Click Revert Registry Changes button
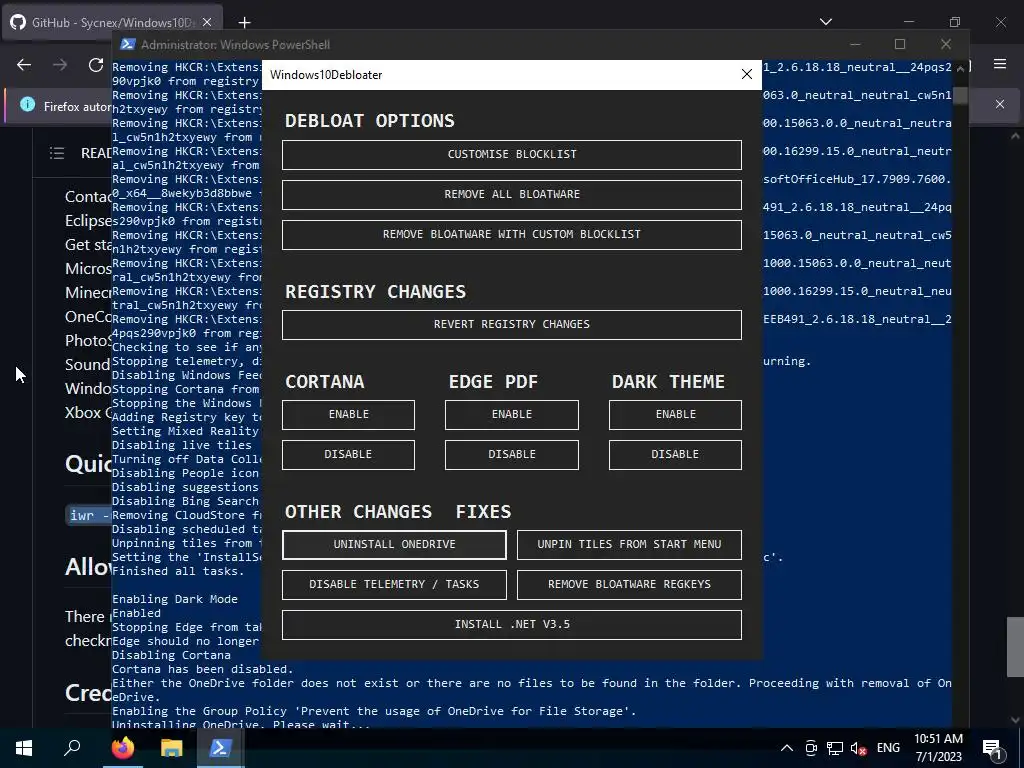This screenshot has width=1024, height=768. tap(511, 325)
